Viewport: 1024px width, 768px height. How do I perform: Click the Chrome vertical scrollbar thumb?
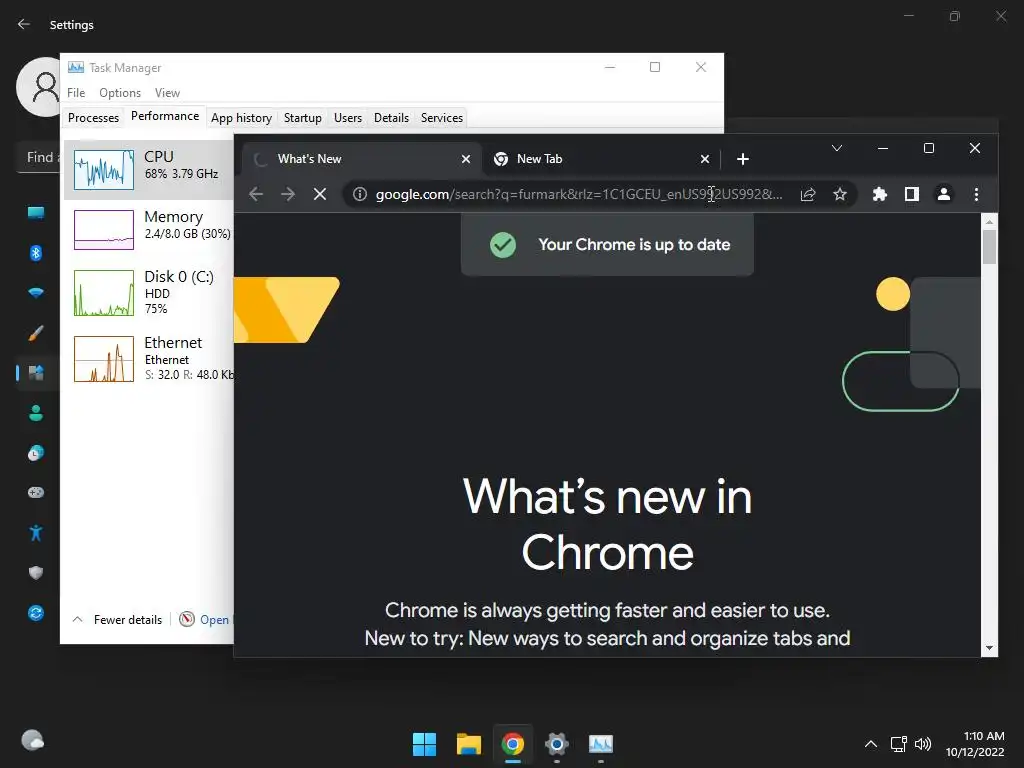click(989, 247)
